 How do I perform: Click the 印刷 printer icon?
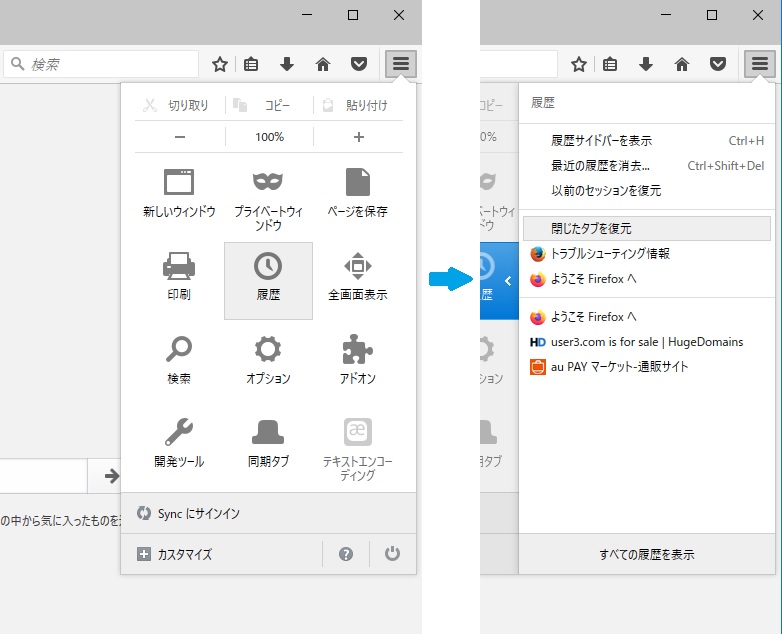pos(179,267)
